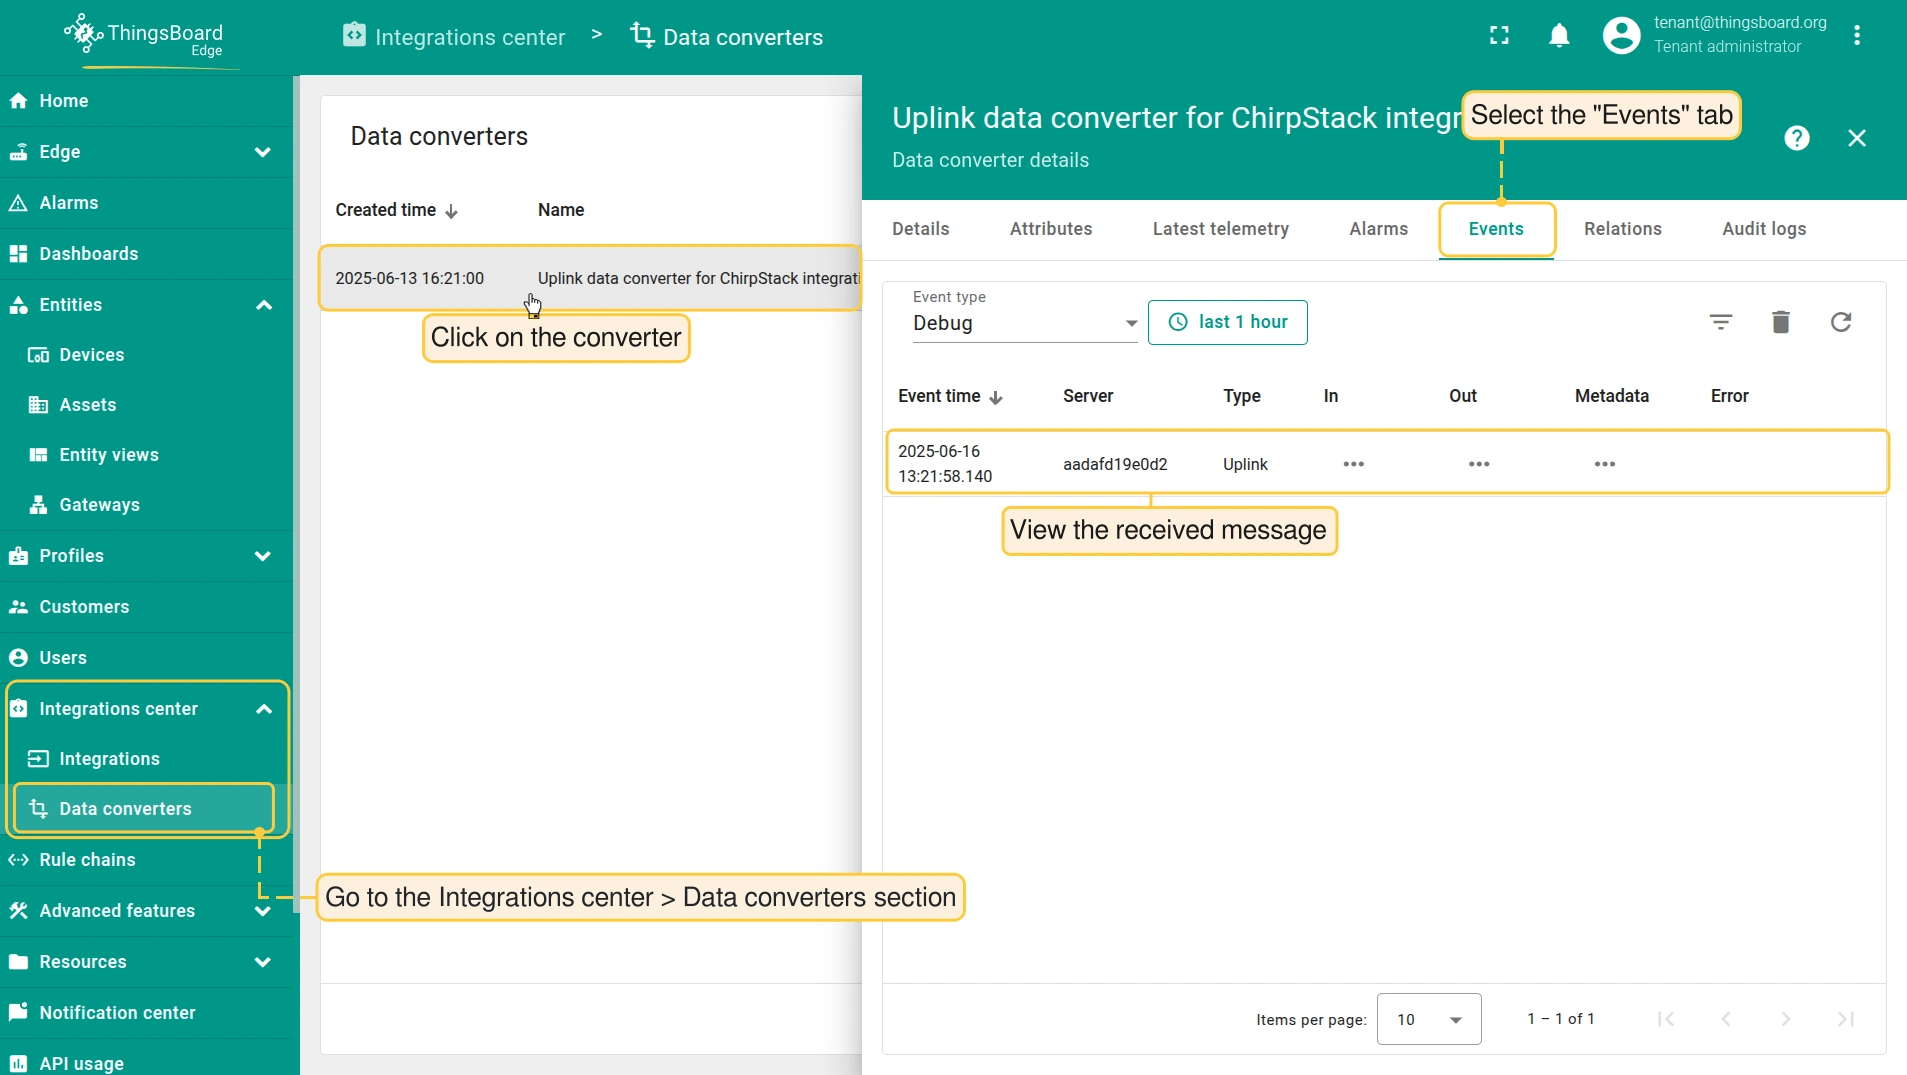The height and width of the screenshot is (1075, 1907).
Task: View the Out message ellipsis
Action: pyautogui.click(x=1479, y=464)
